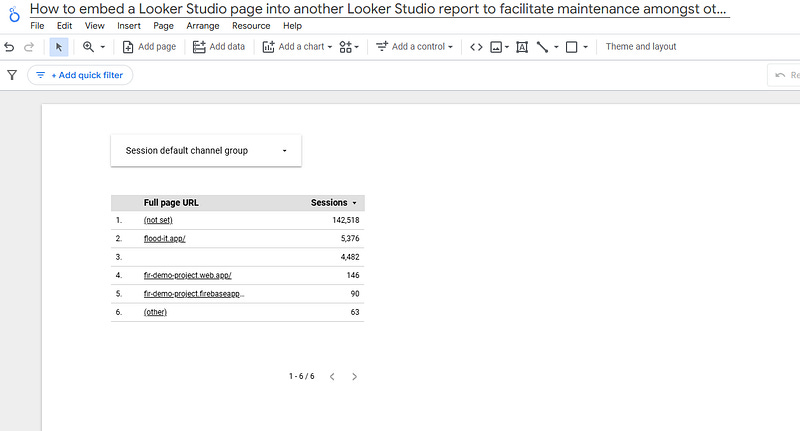Open the File menu

pos(37,26)
